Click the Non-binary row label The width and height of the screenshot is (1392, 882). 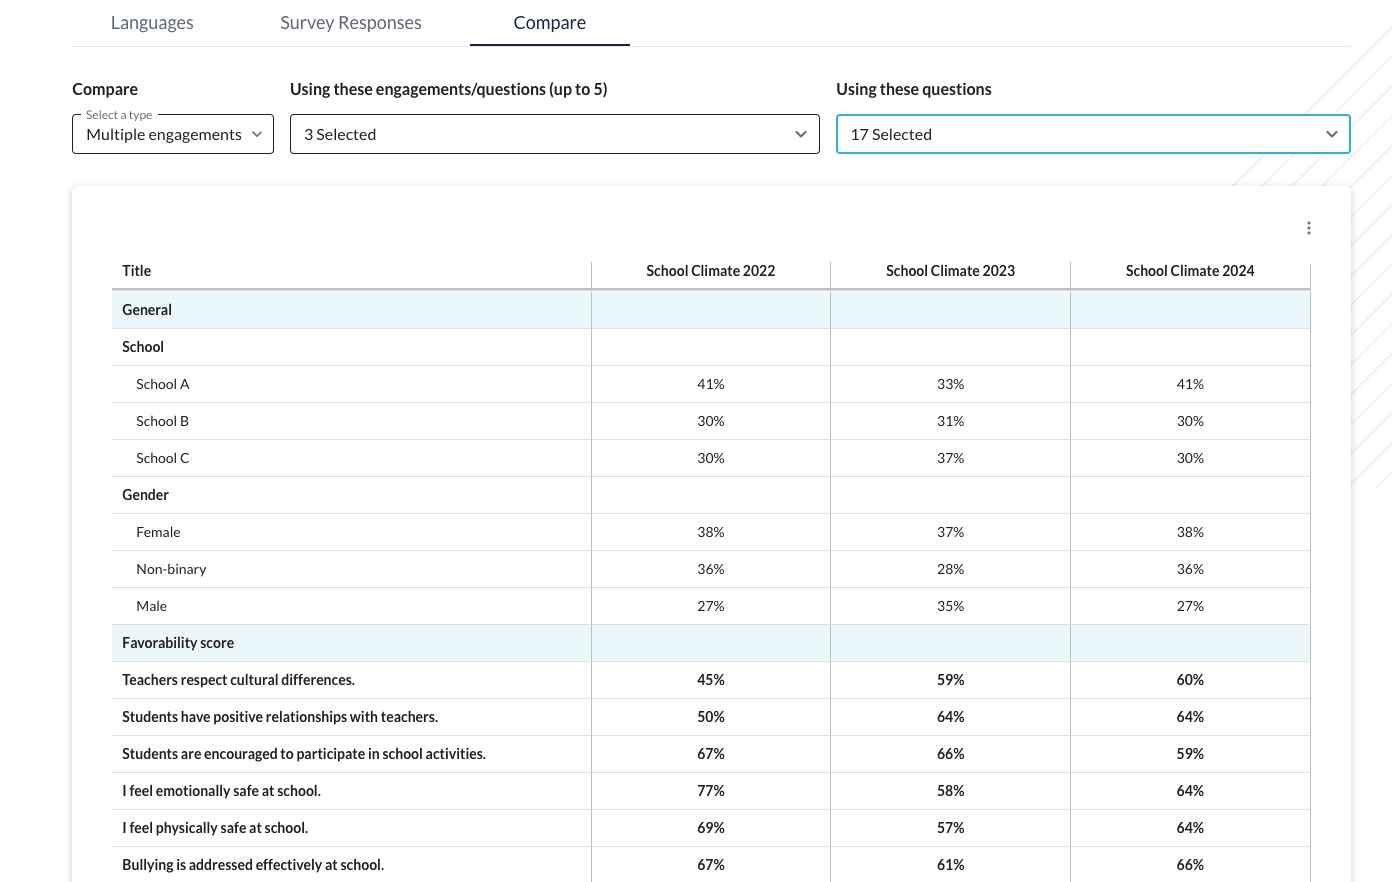[171, 569]
